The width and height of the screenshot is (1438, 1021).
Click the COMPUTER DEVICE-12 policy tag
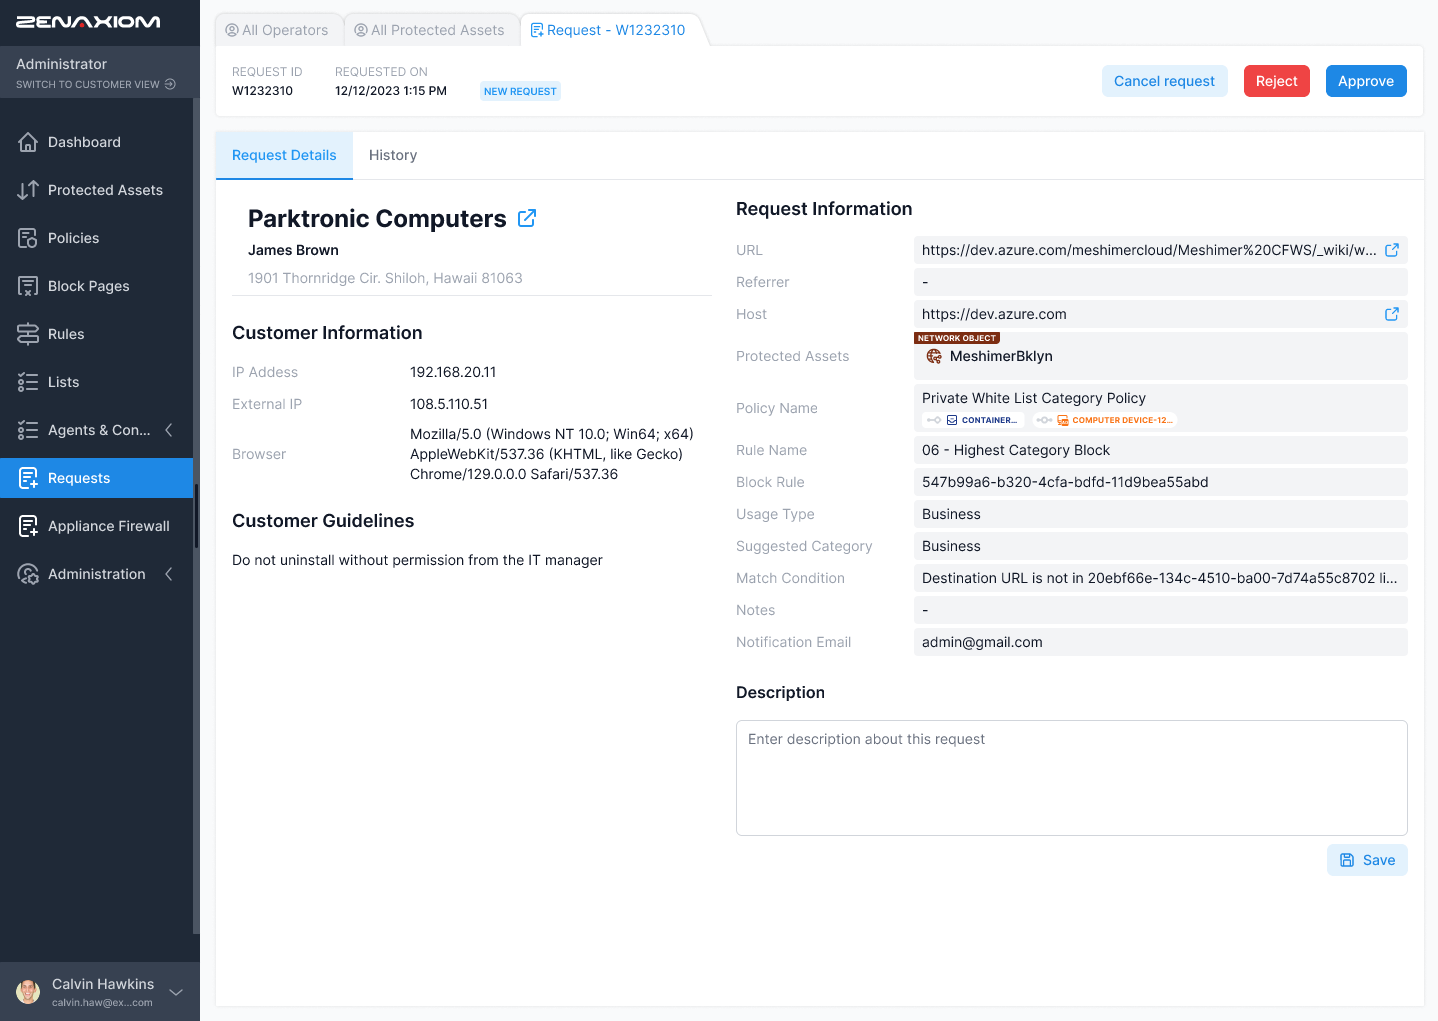[1105, 420]
